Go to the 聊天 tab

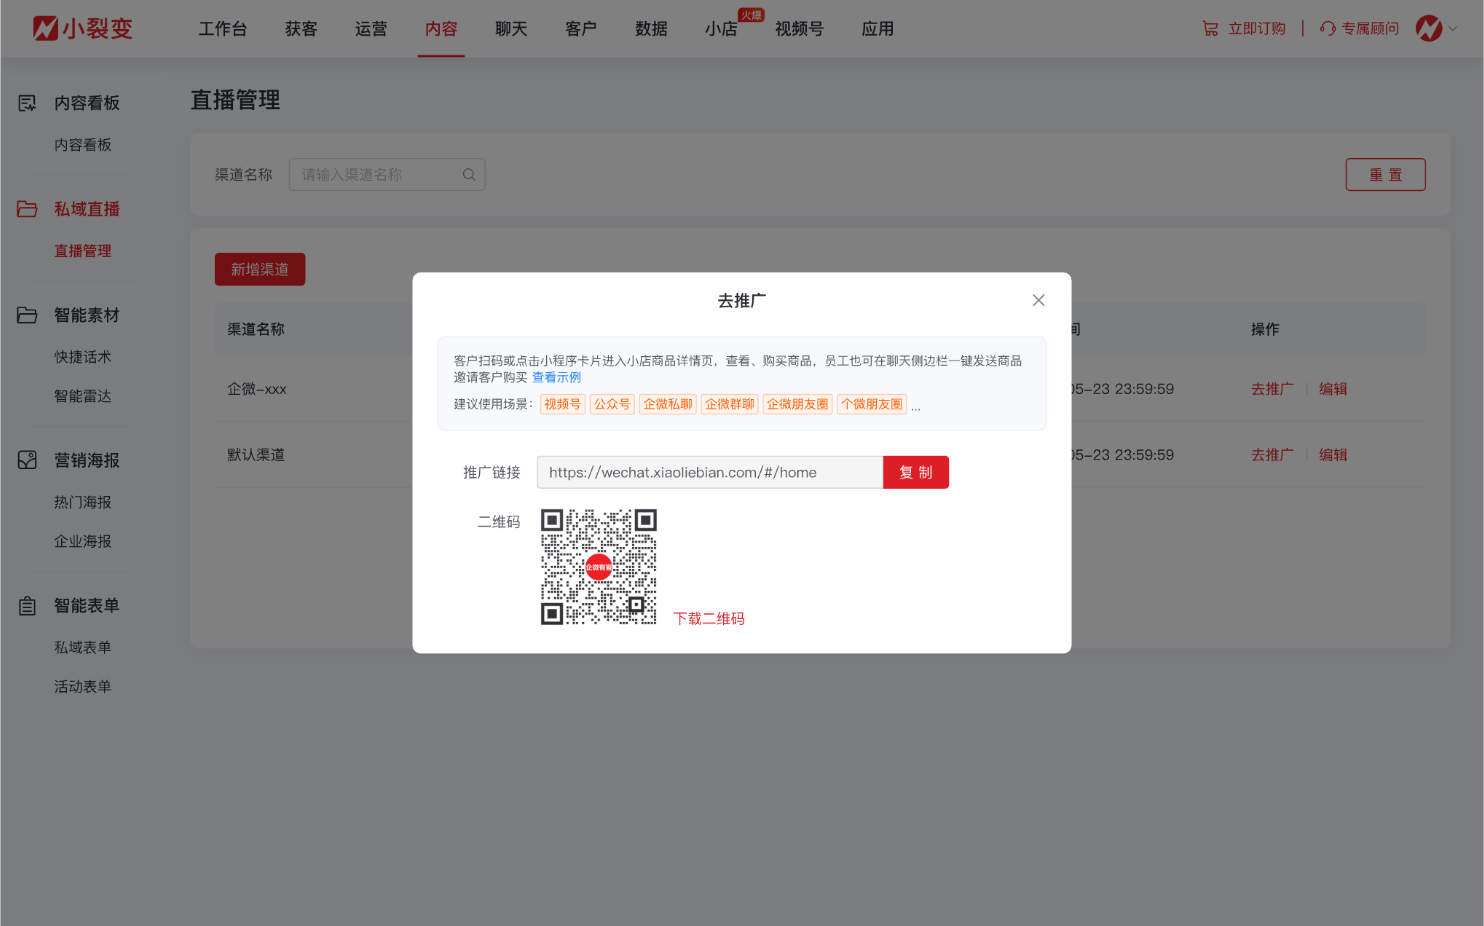(511, 29)
